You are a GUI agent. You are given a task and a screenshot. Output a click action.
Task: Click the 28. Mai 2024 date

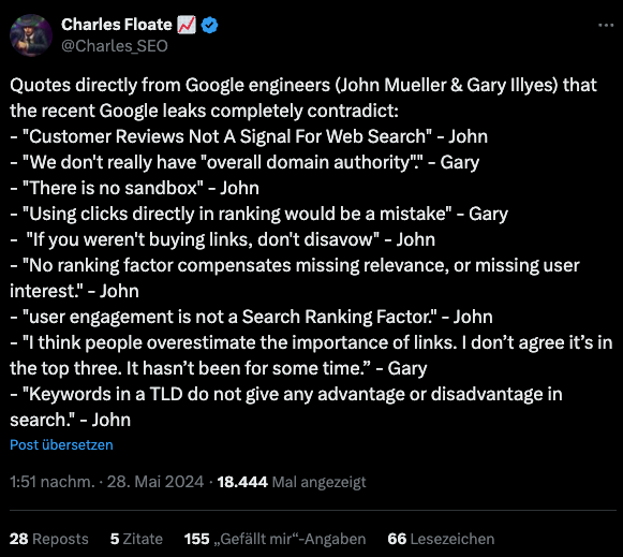coord(155,482)
